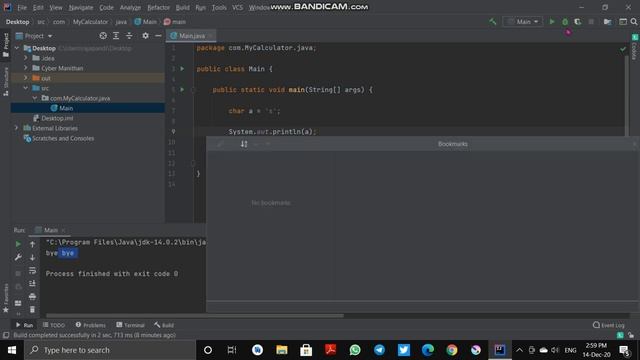This screenshot has height=360, width=640.
Task: Expand External Libraries node
Action: point(17,128)
